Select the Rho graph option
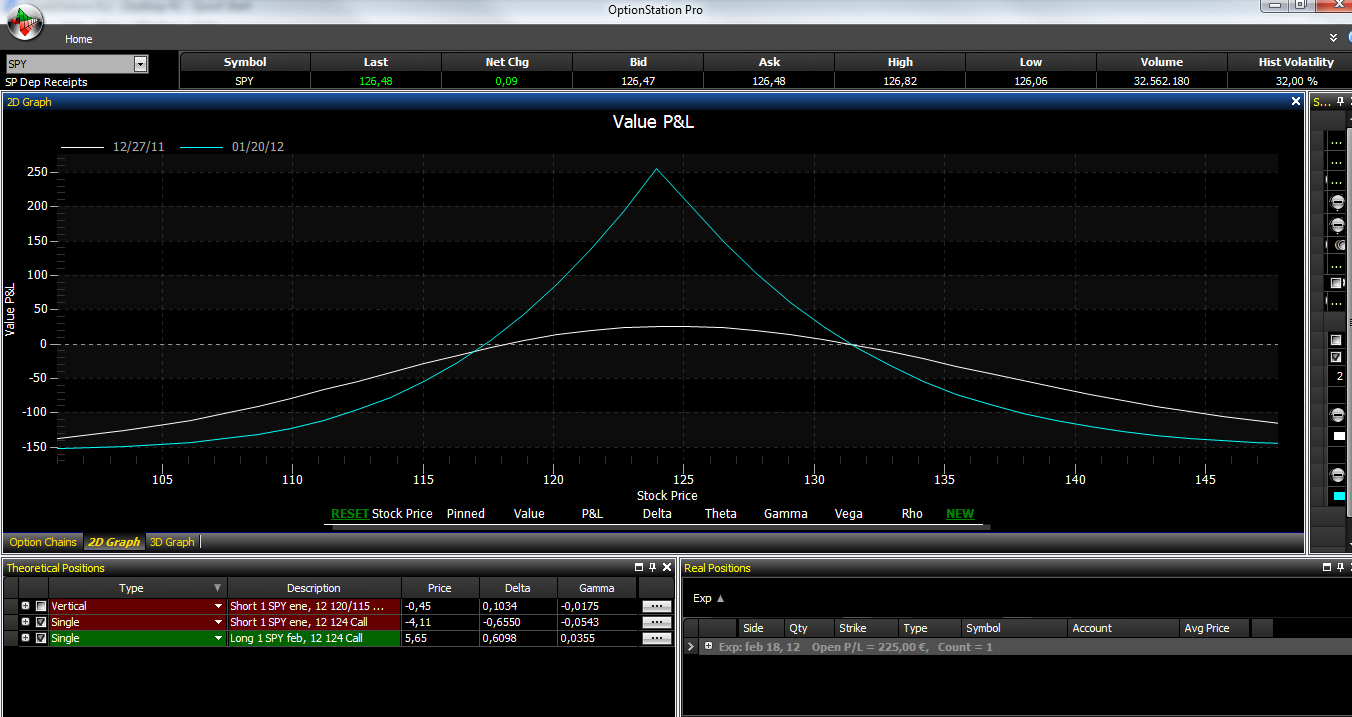 [x=912, y=514]
